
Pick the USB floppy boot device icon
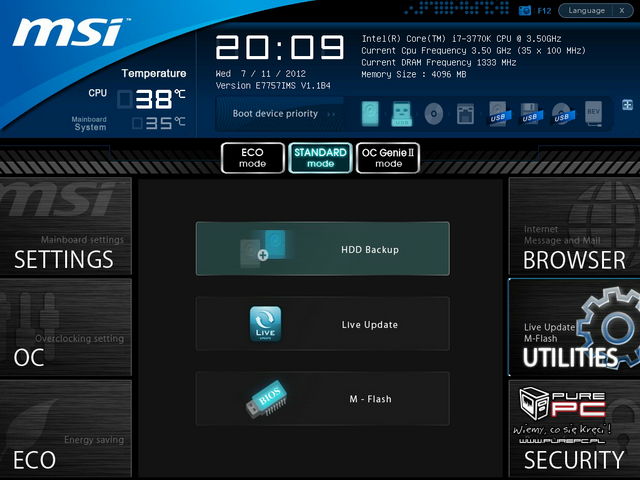pos(531,114)
